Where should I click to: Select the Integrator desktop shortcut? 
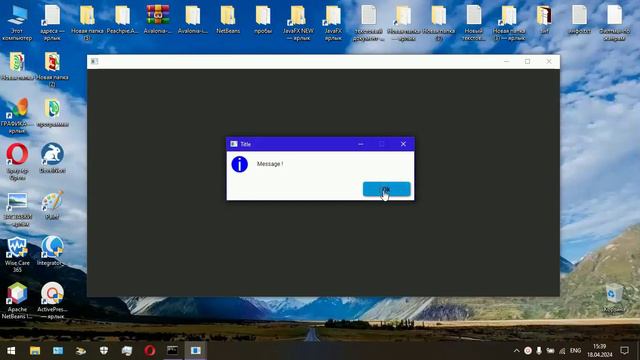[52, 251]
